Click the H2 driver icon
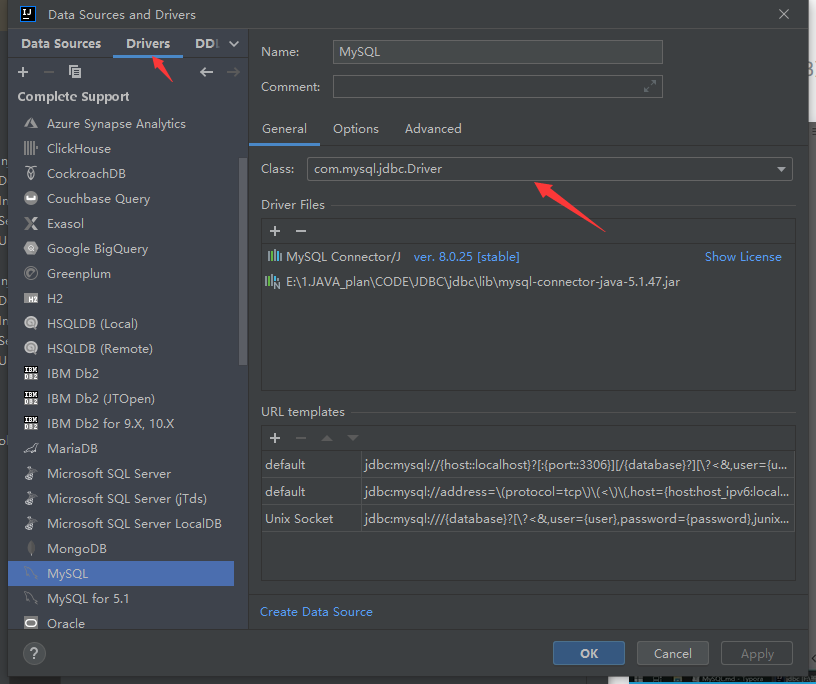 pos(31,298)
